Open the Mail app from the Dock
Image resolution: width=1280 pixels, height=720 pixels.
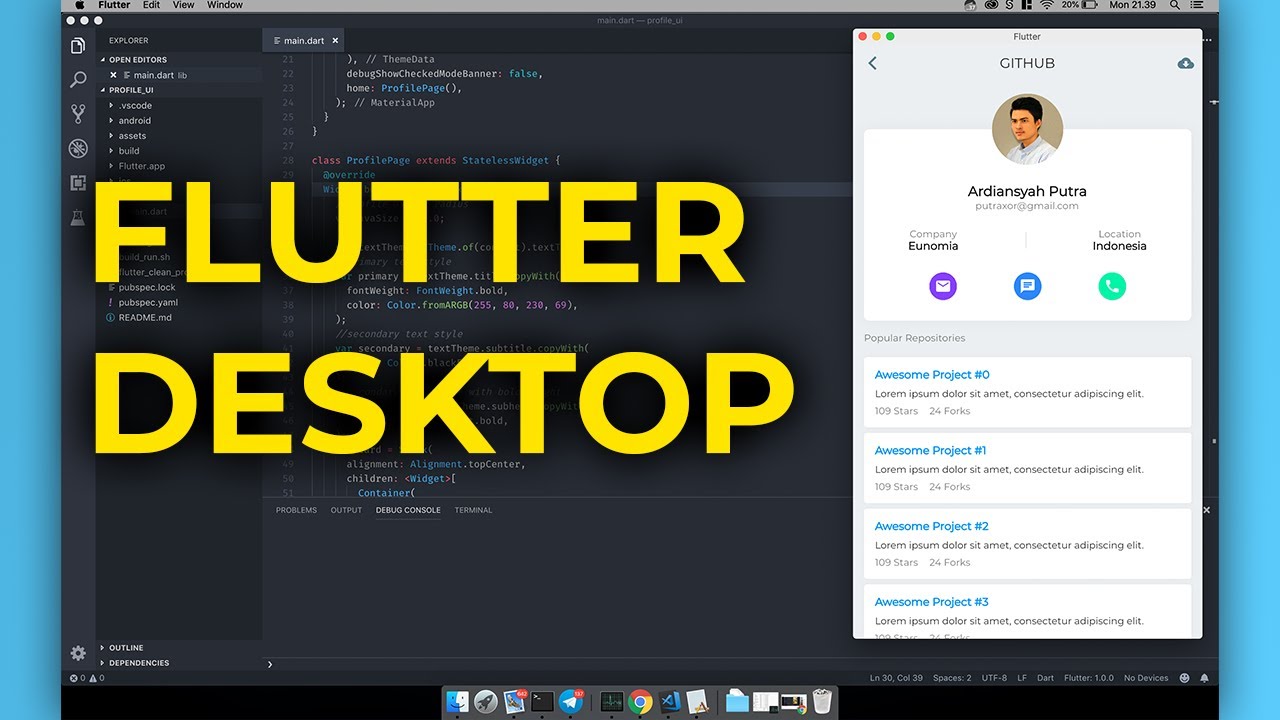point(515,702)
